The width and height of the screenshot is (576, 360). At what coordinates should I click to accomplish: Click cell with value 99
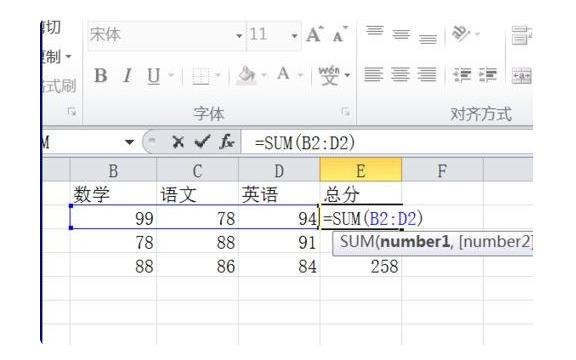(x=113, y=218)
